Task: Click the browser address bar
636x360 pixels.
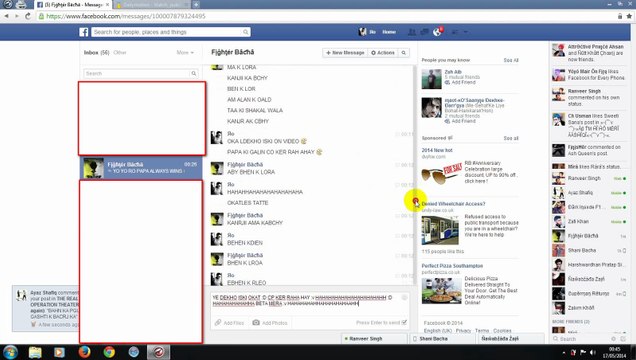Action: (x=324, y=16)
